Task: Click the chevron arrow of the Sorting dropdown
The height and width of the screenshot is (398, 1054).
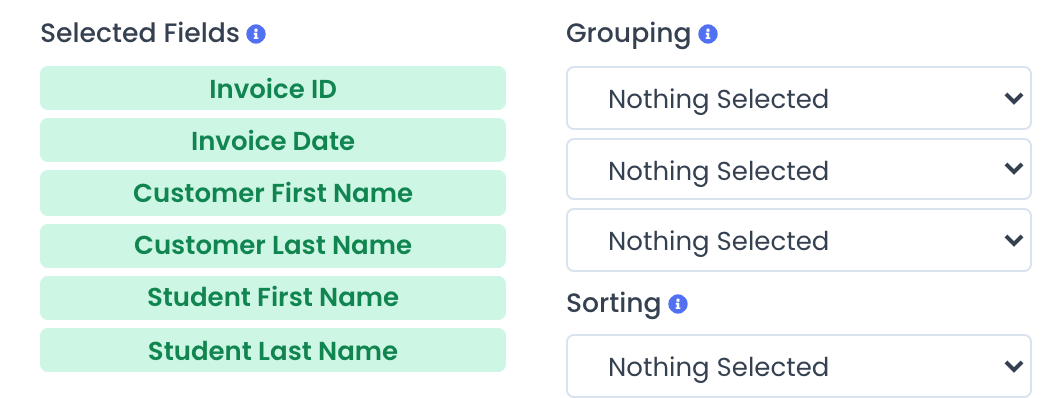Action: pos(1014,366)
